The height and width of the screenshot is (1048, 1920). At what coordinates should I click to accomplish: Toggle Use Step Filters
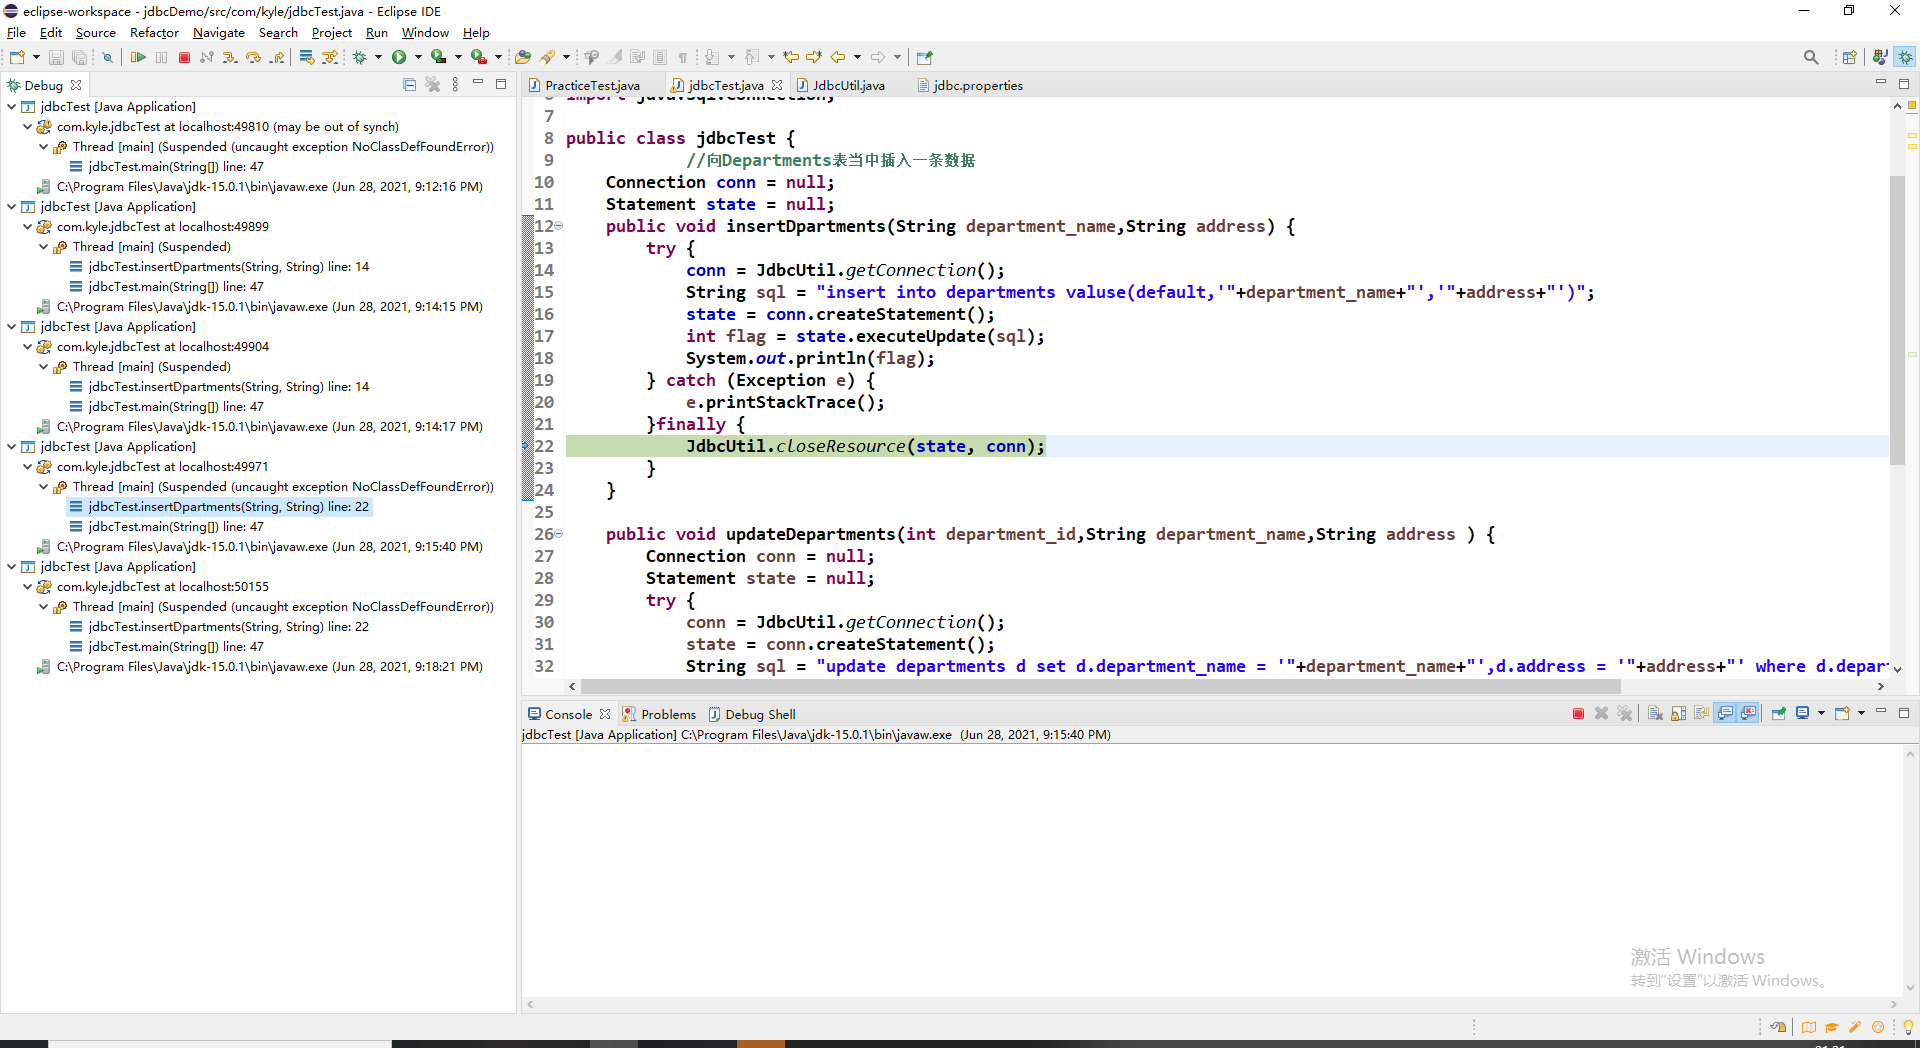[x=329, y=58]
